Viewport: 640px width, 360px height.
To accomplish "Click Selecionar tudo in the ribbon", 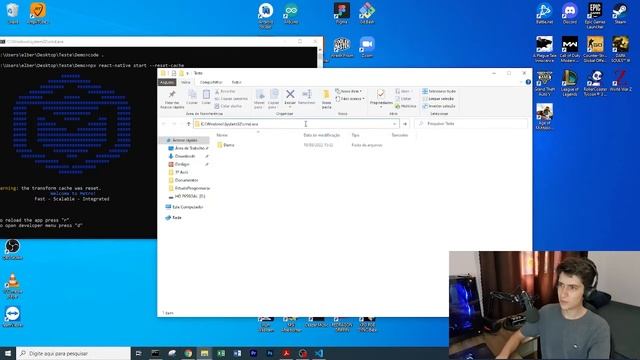I will point(439,91).
